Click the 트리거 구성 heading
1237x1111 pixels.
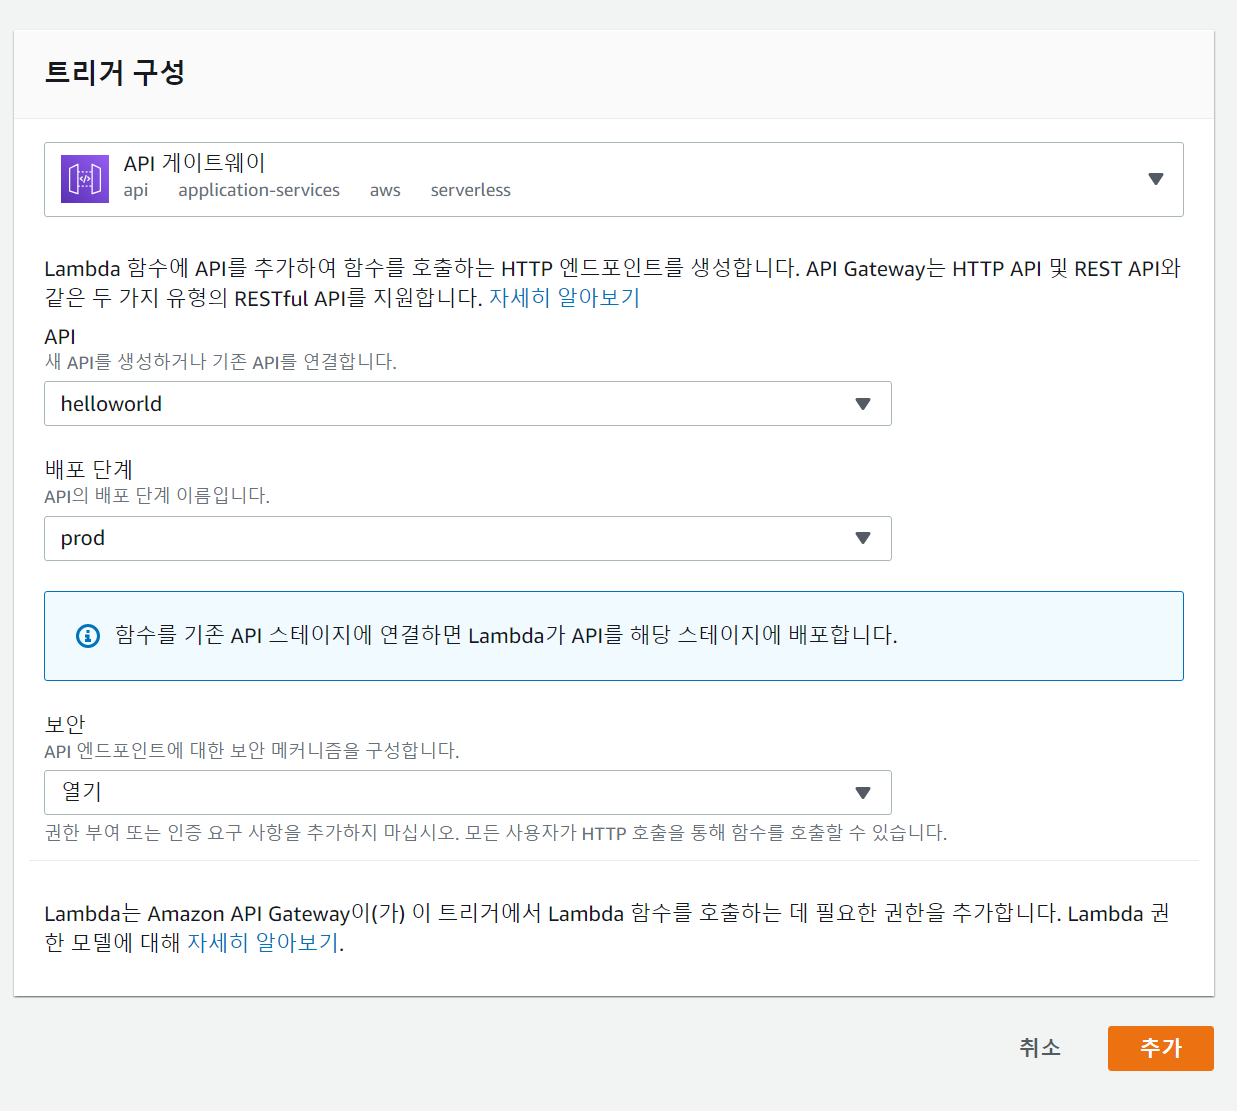(115, 73)
